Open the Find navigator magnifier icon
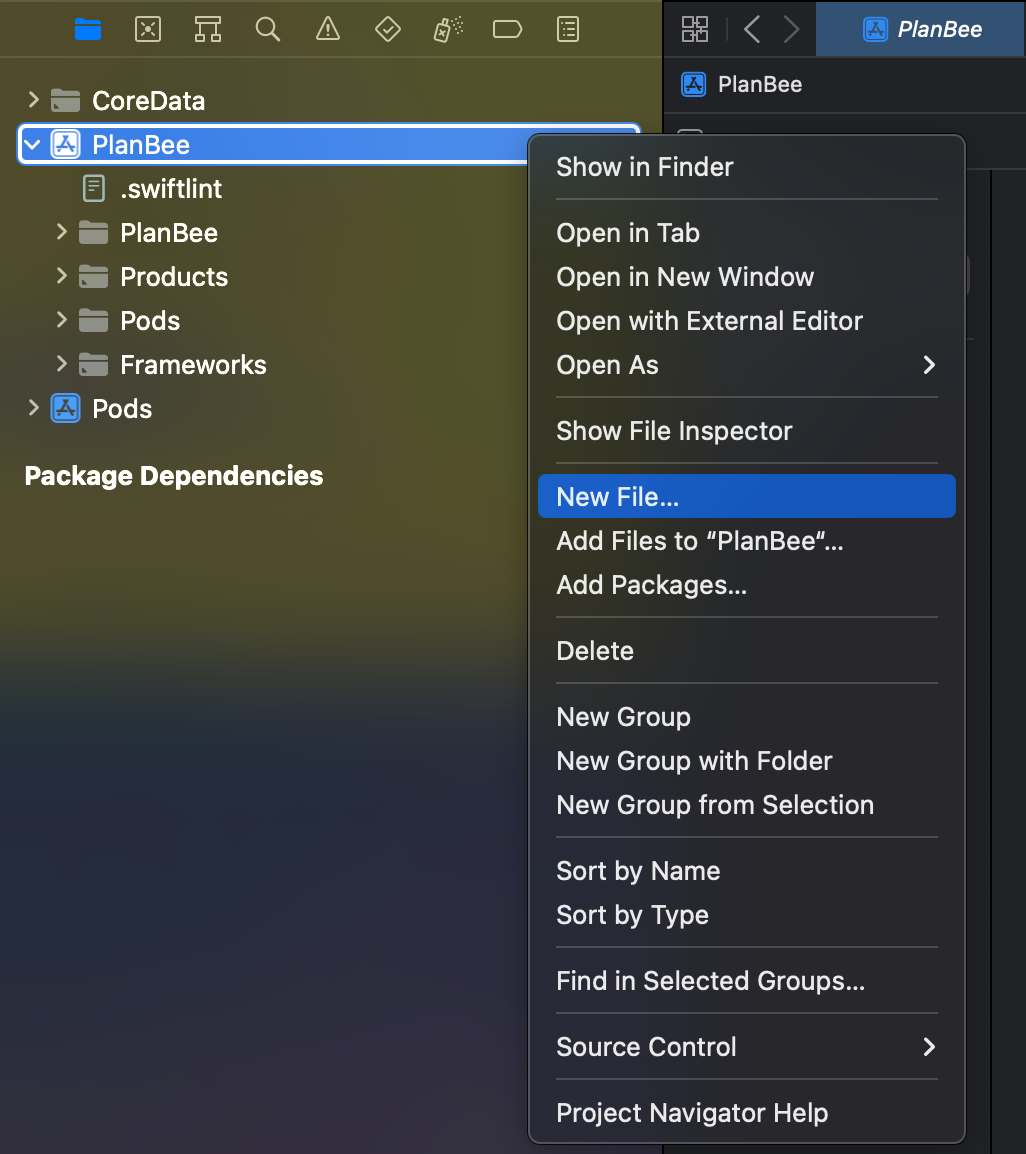 (268, 29)
